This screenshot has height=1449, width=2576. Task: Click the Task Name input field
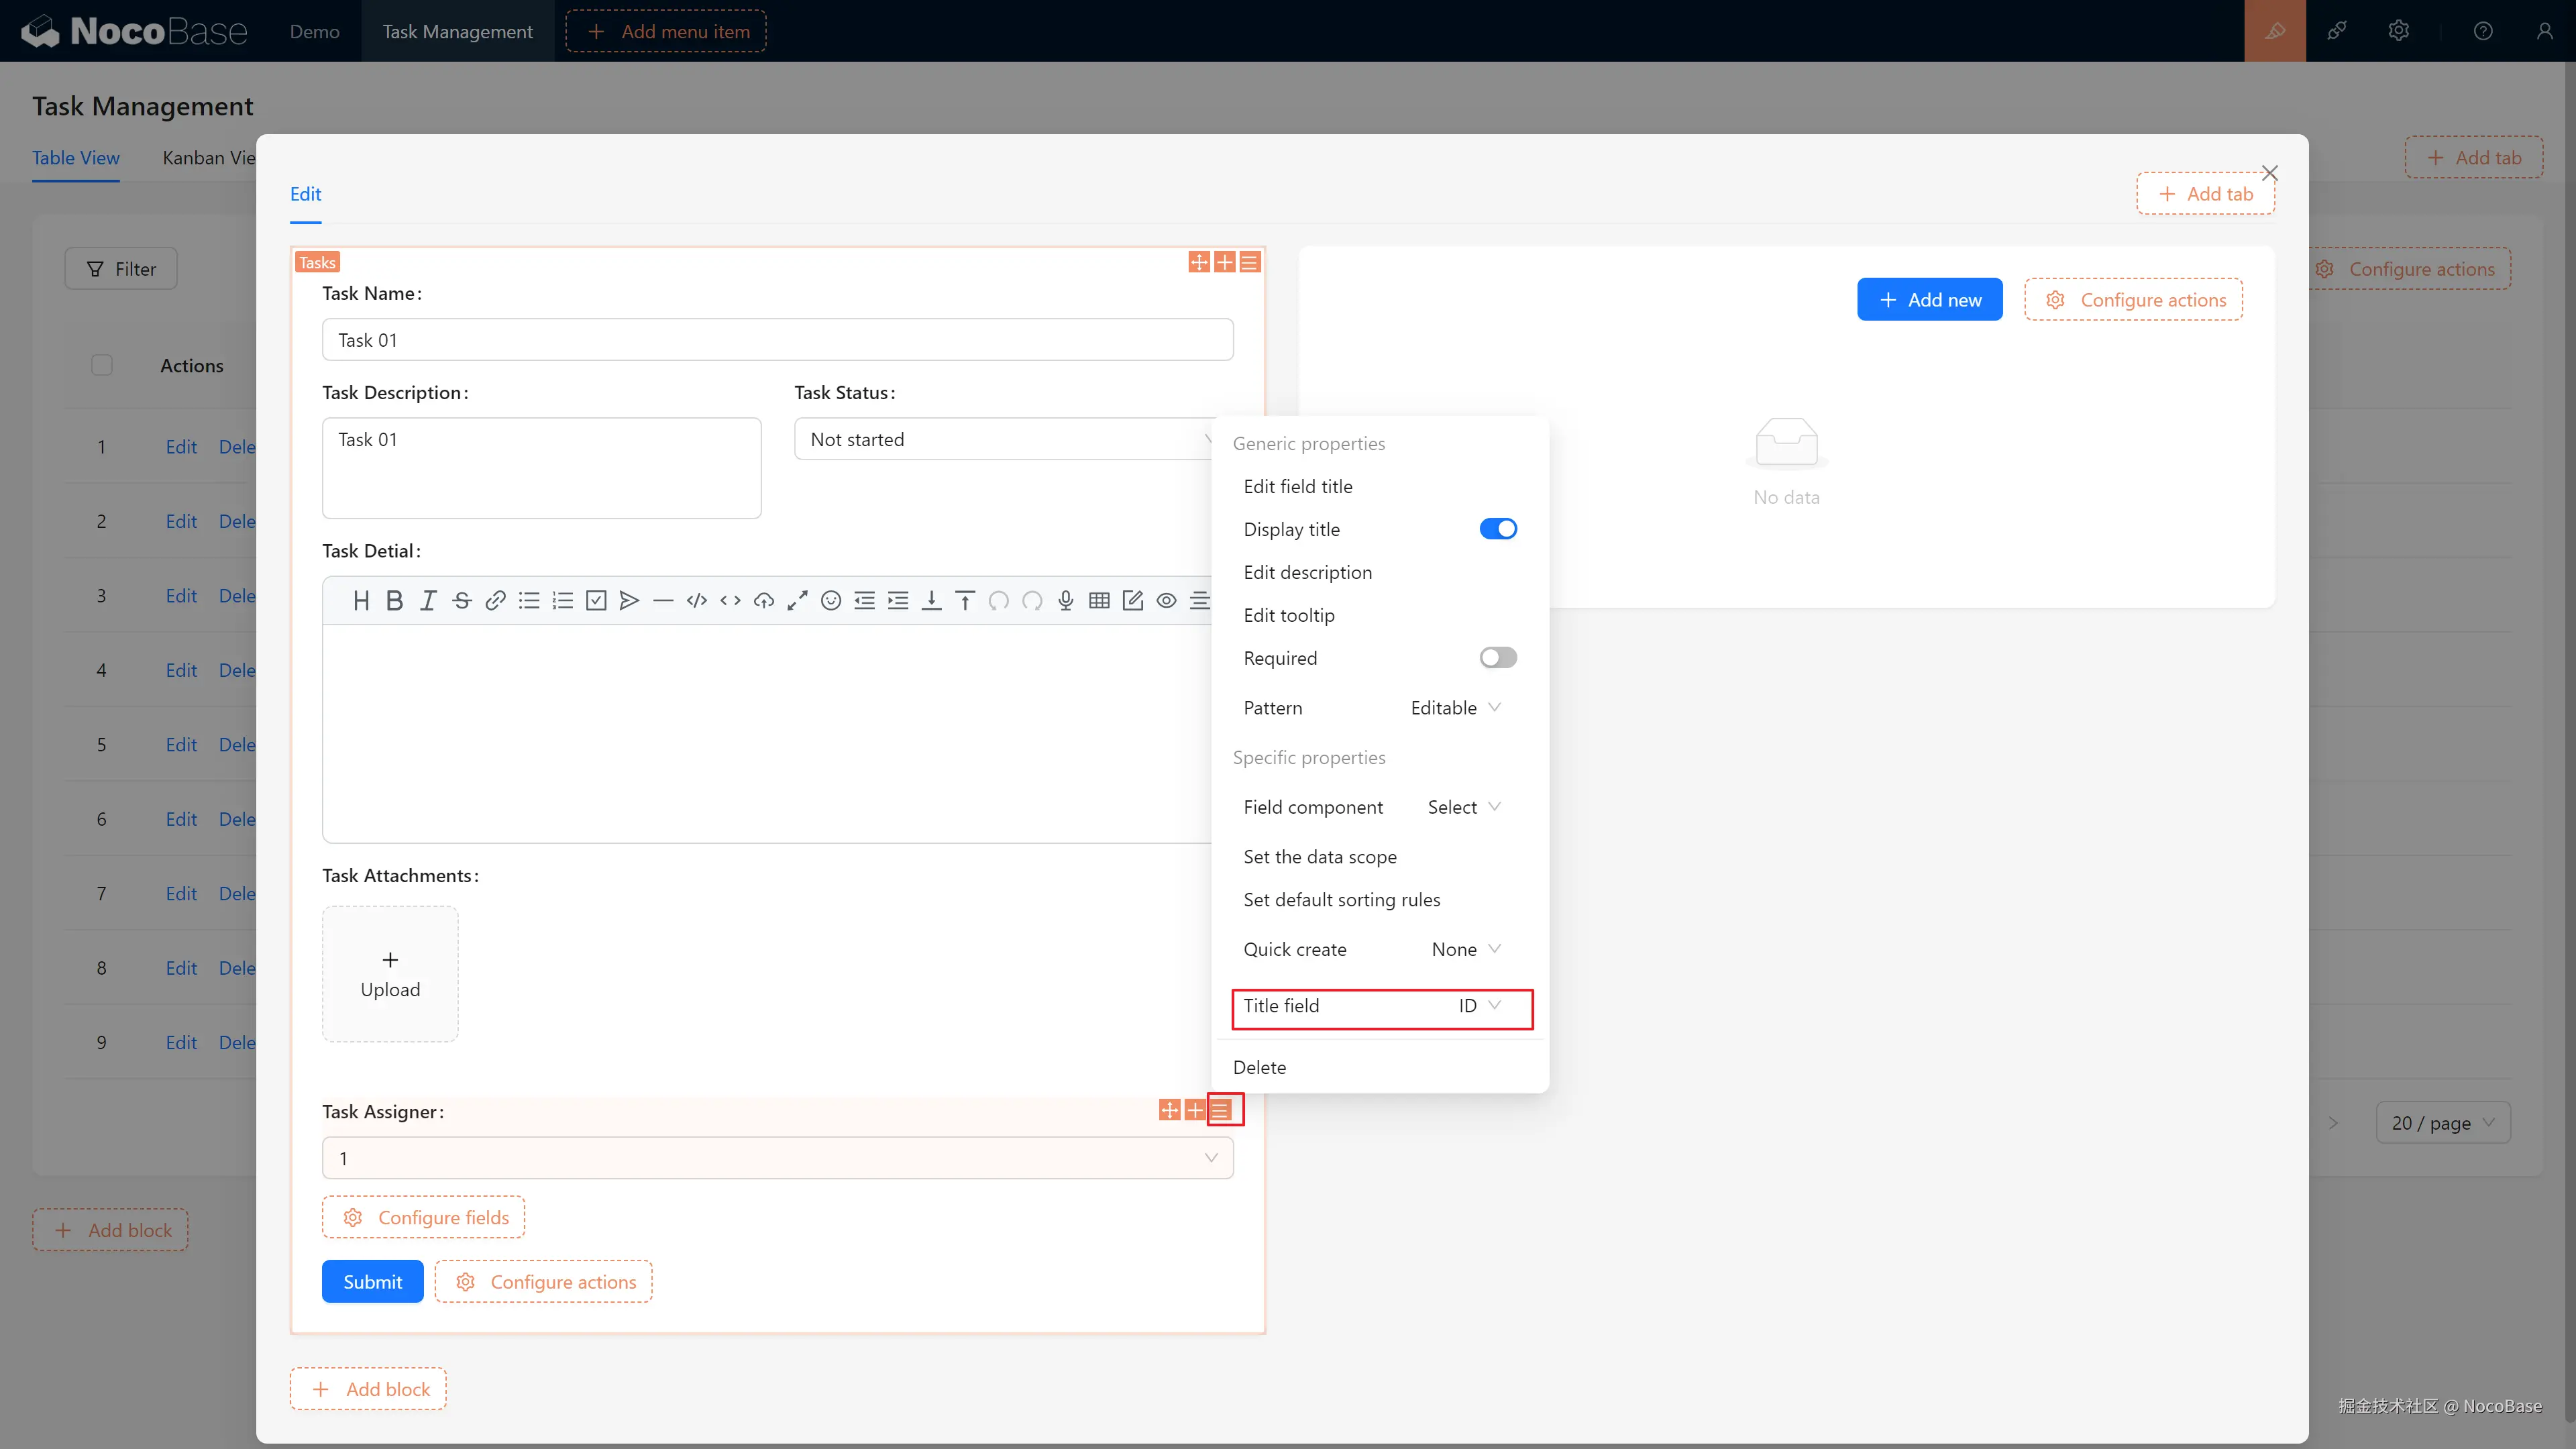pyautogui.click(x=777, y=340)
